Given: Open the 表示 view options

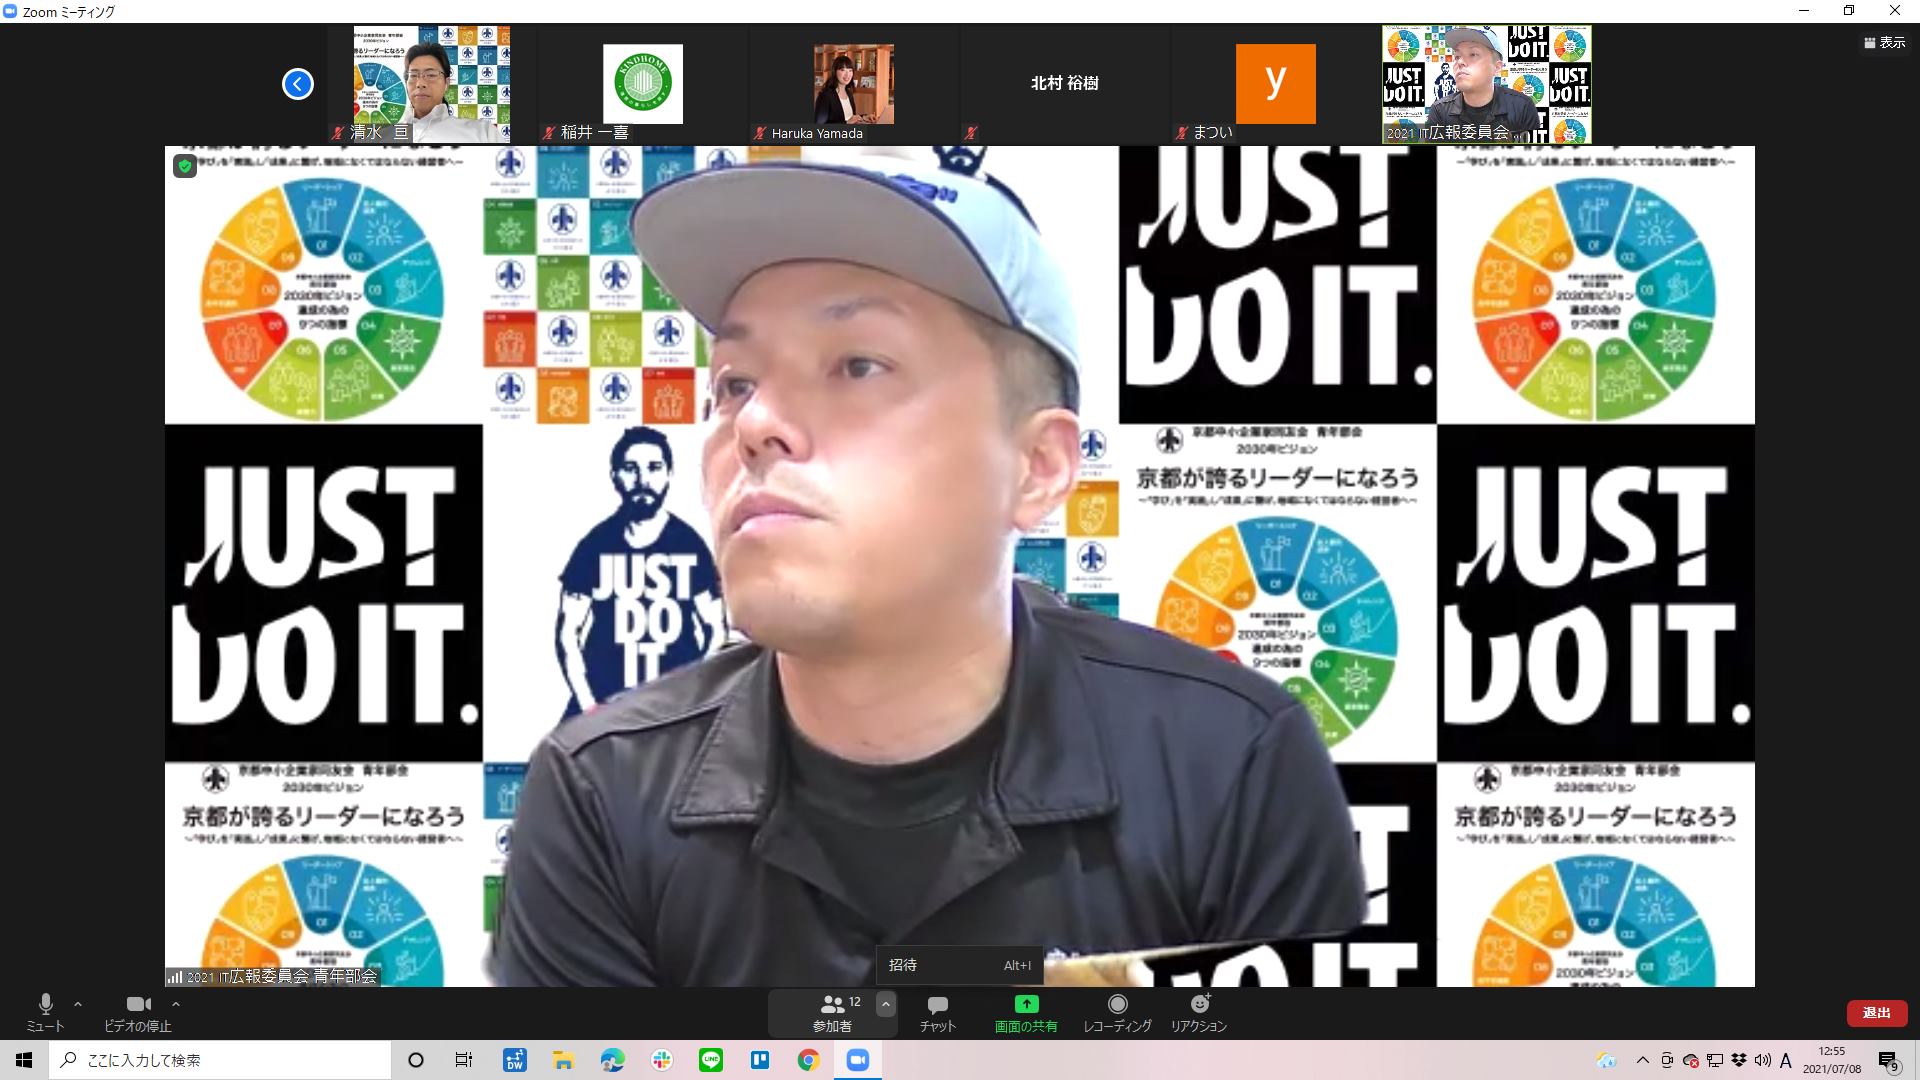Looking at the screenshot, I should (1885, 42).
